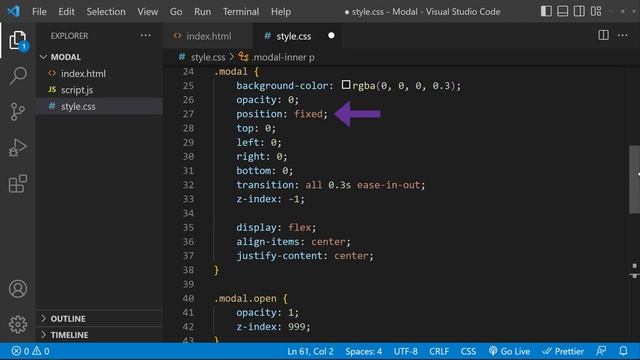Change CSS language mode
640x360 pixels.
click(x=468, y=351)
